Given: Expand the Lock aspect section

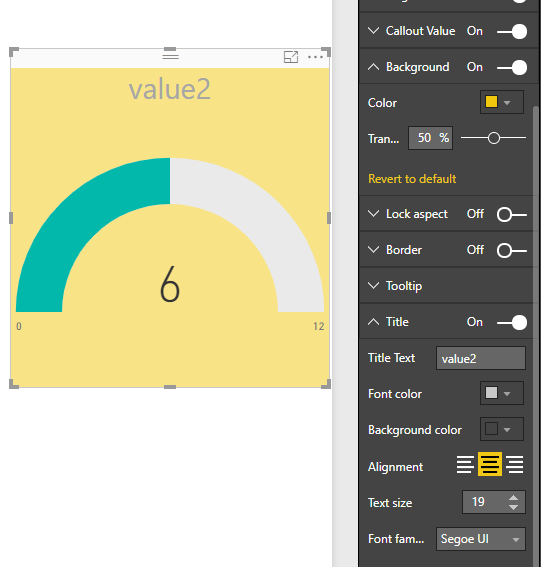Looking at the screenshot, I should pyautogui.click(x=373, y=214).
